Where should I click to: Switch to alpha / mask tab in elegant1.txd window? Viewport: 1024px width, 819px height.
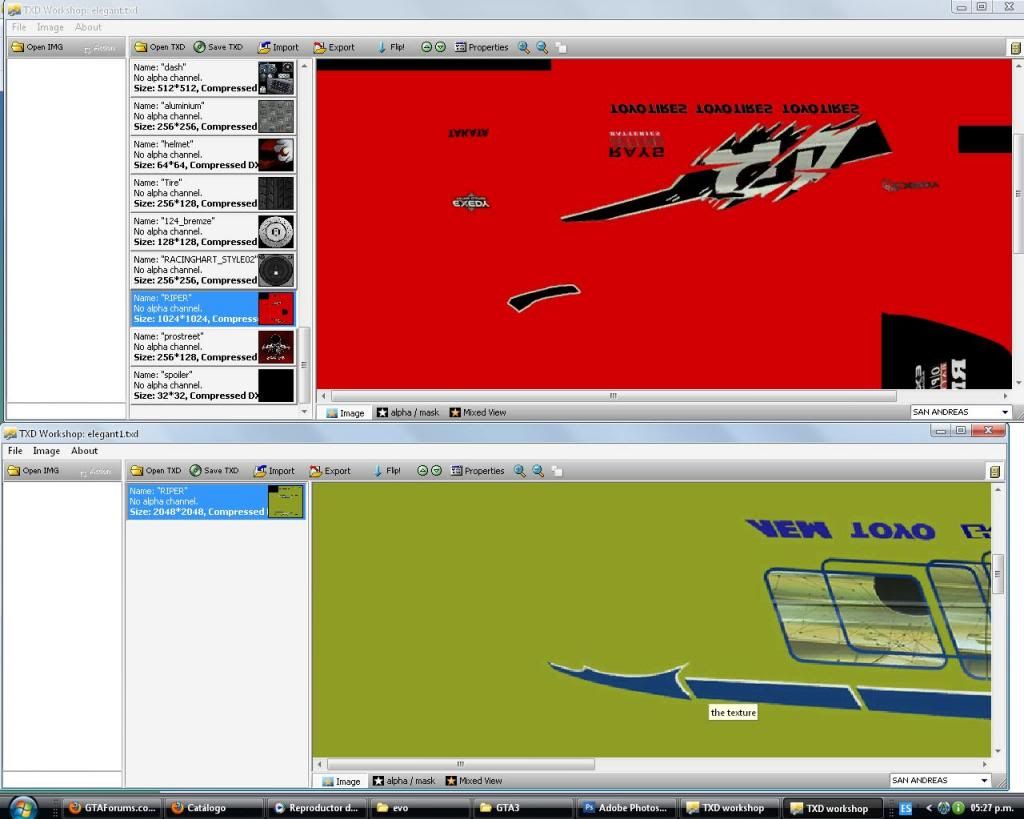pyautogui.click(x=404, y=781)
